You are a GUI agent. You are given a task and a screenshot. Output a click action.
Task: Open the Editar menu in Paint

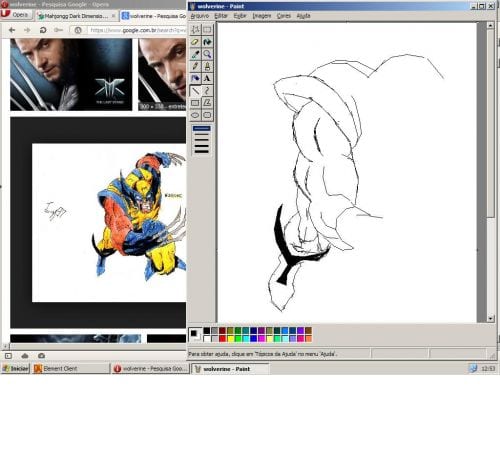(x=221, y=16)
